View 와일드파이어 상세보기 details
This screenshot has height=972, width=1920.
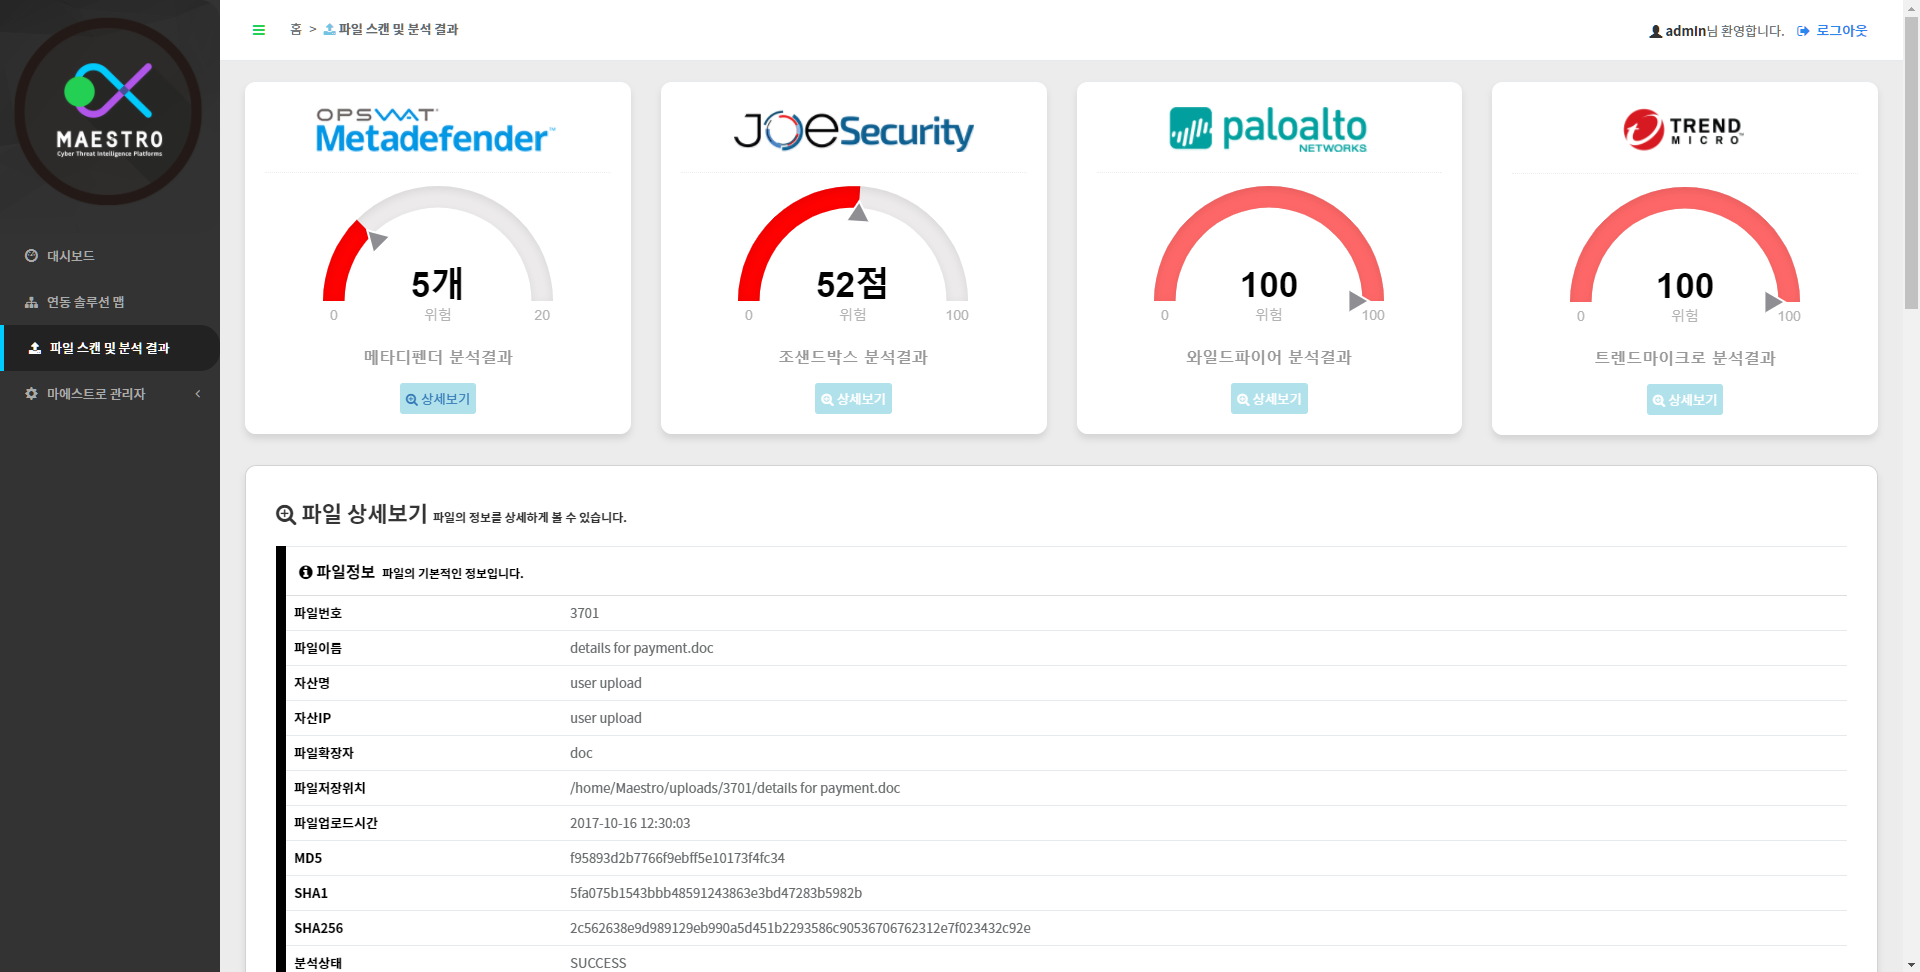(1269, 399)
